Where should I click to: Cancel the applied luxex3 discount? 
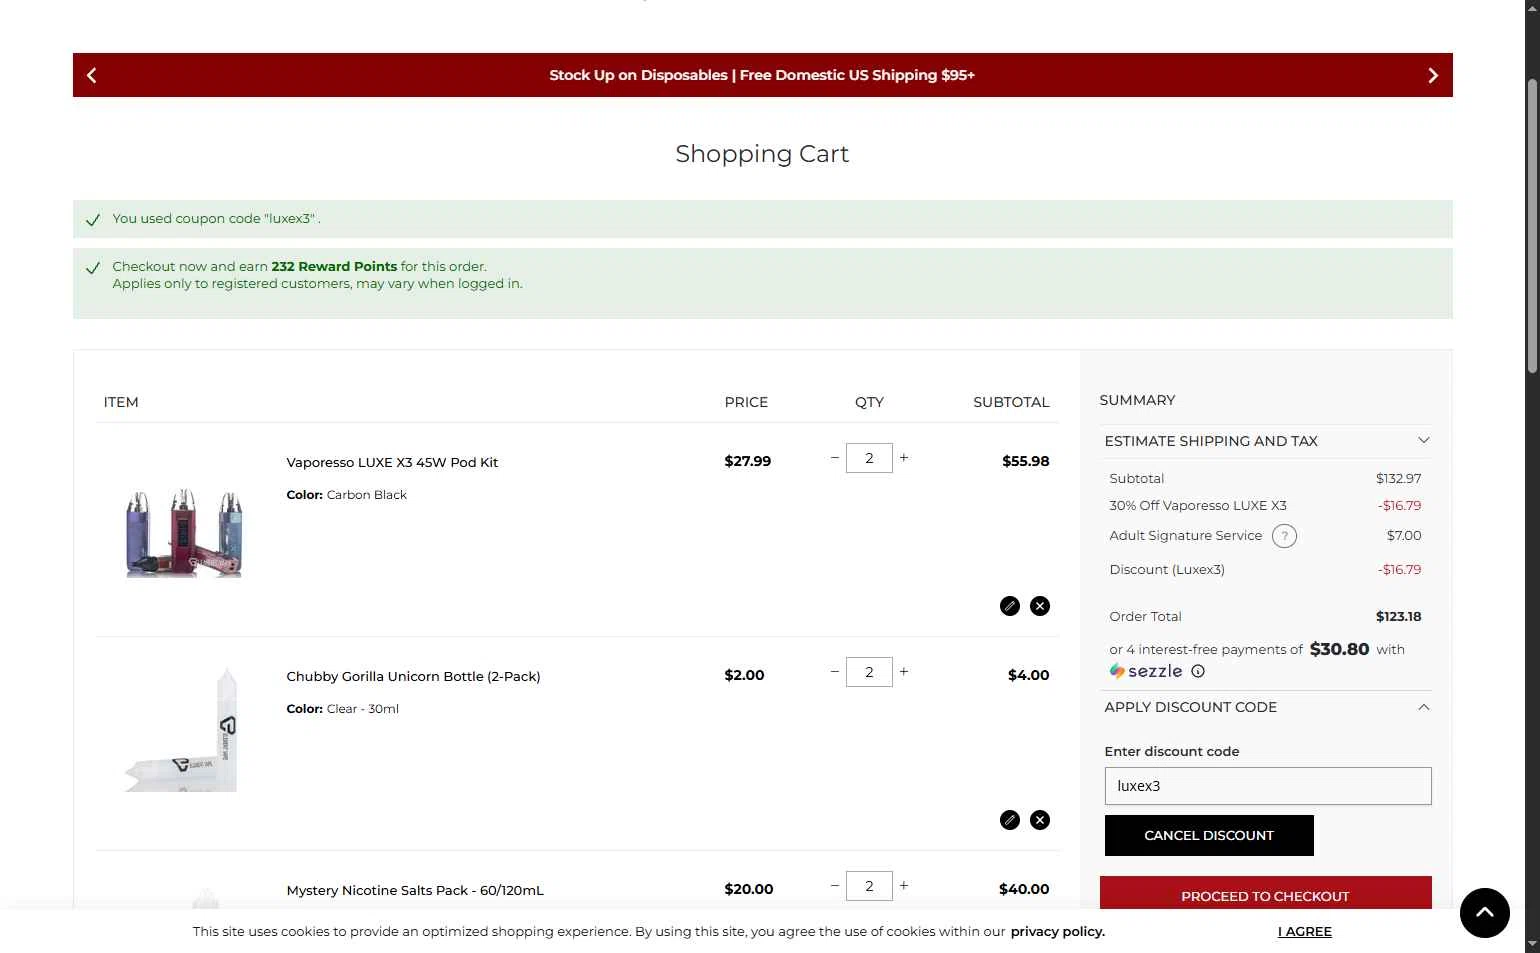(x=1209, y=836)
